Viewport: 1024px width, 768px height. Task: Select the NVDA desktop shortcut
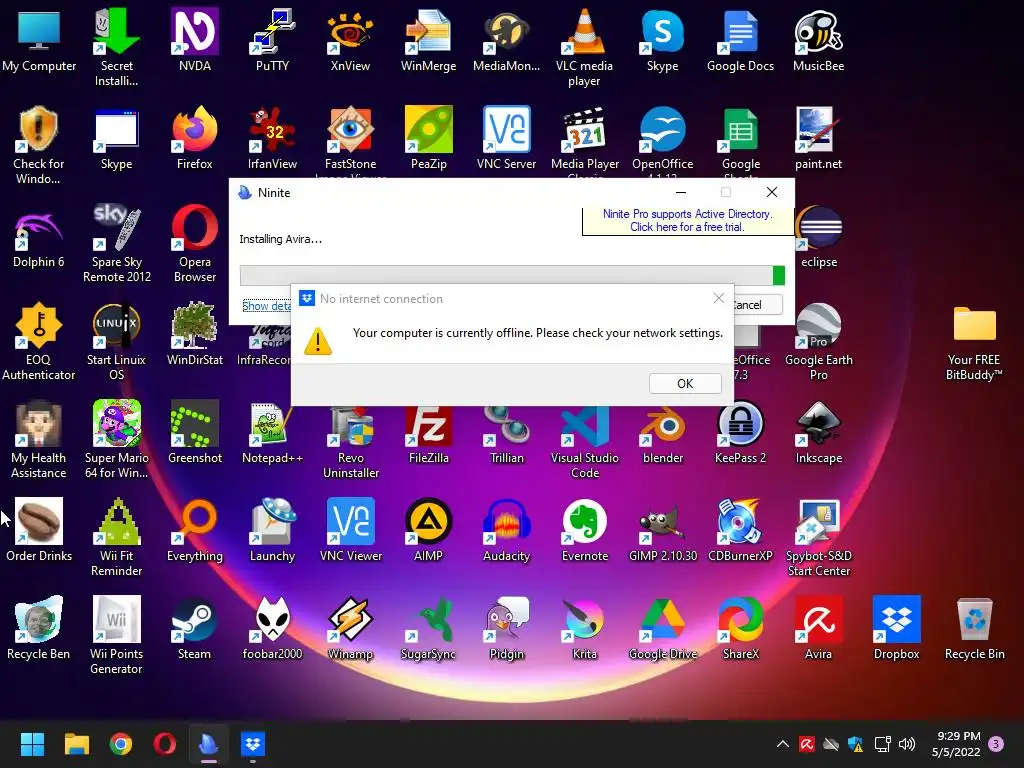(x=195, y=41)
